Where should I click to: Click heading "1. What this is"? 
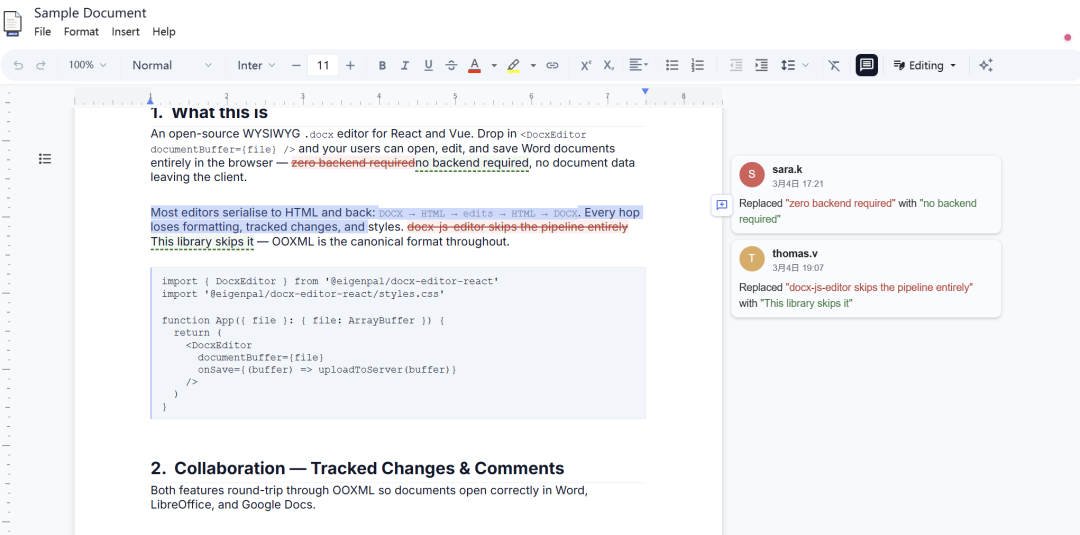(209, 112)
